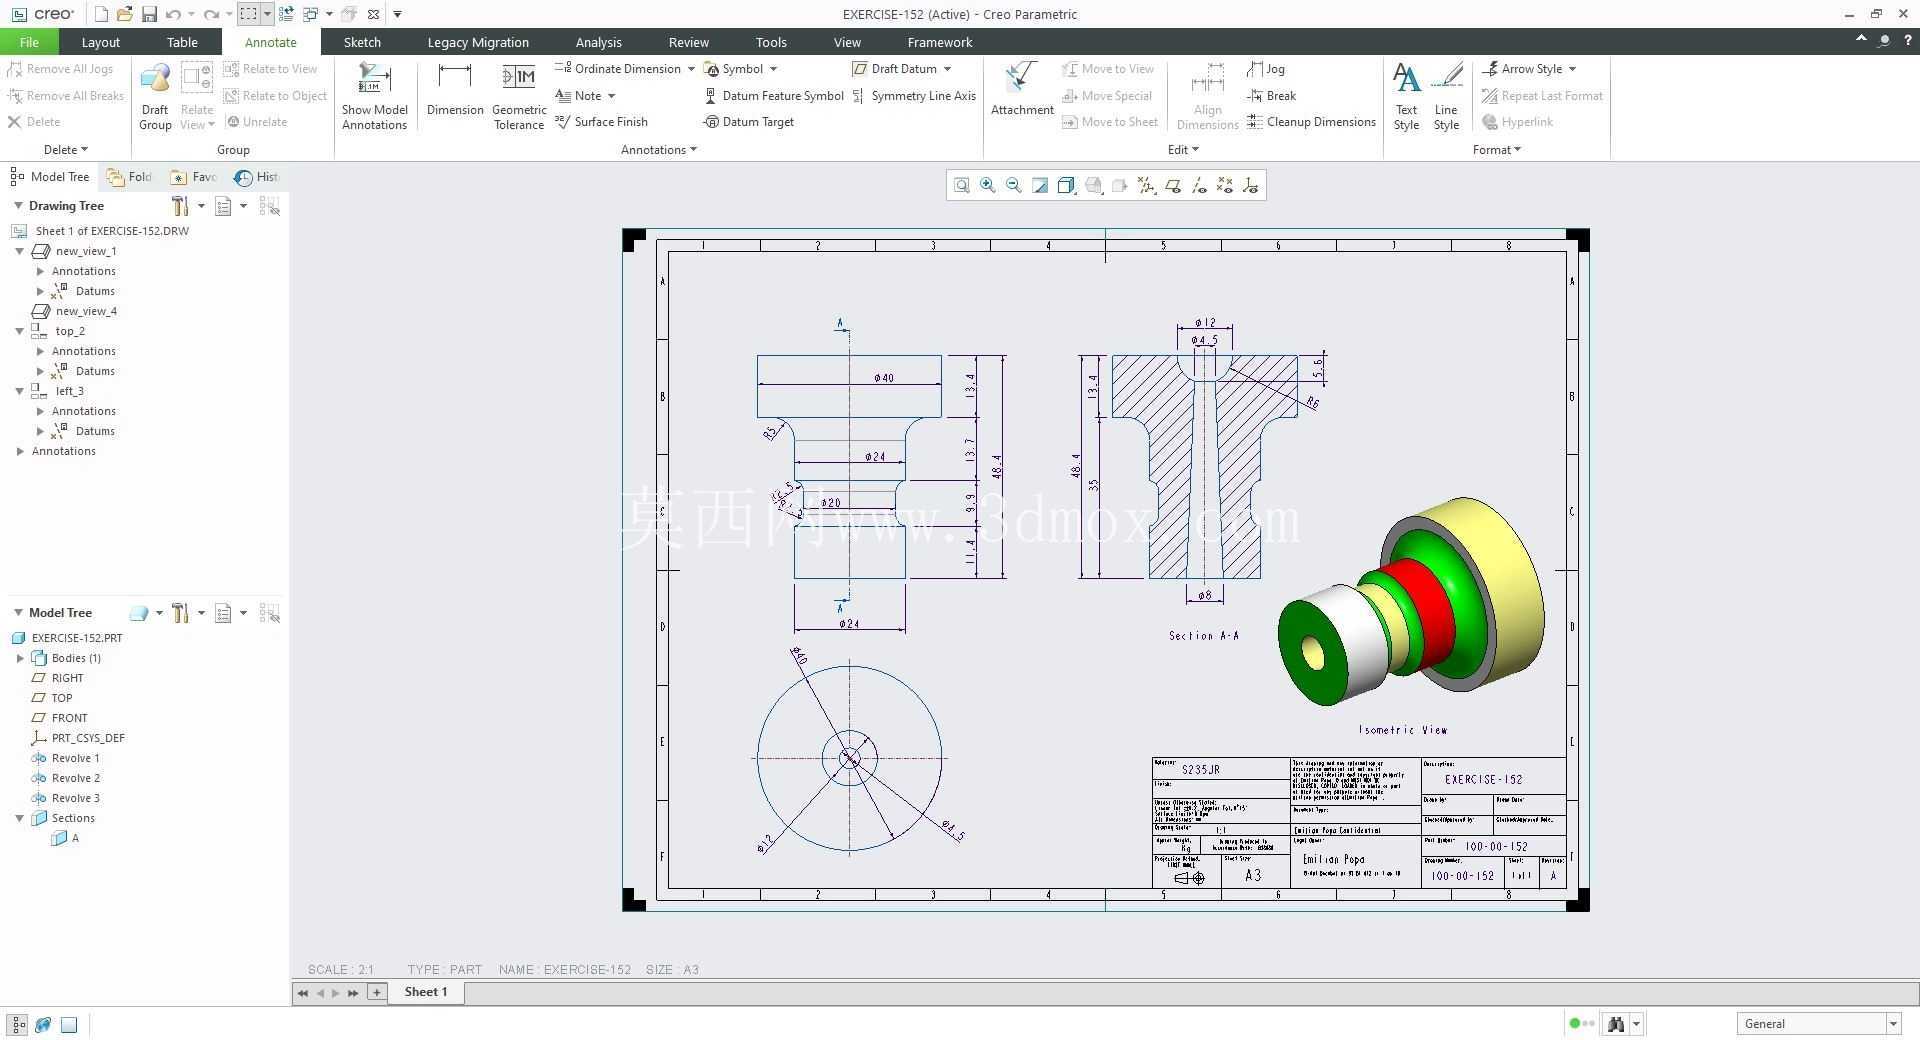
Task: Click the Datum Target tool
Action: (749, 122)
